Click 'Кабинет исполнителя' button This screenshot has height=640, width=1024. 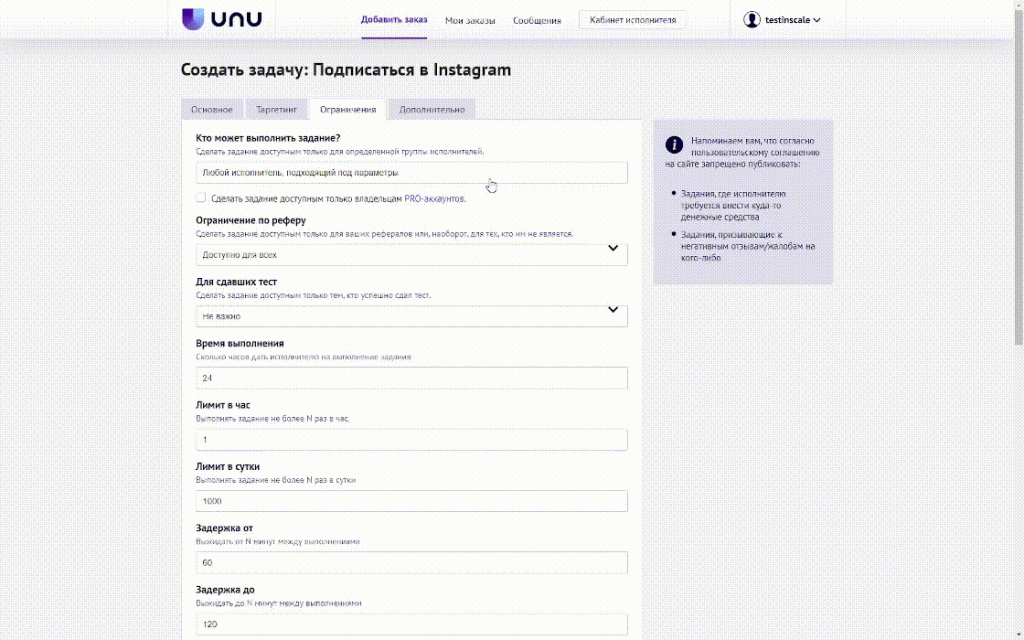pos(632,20)
